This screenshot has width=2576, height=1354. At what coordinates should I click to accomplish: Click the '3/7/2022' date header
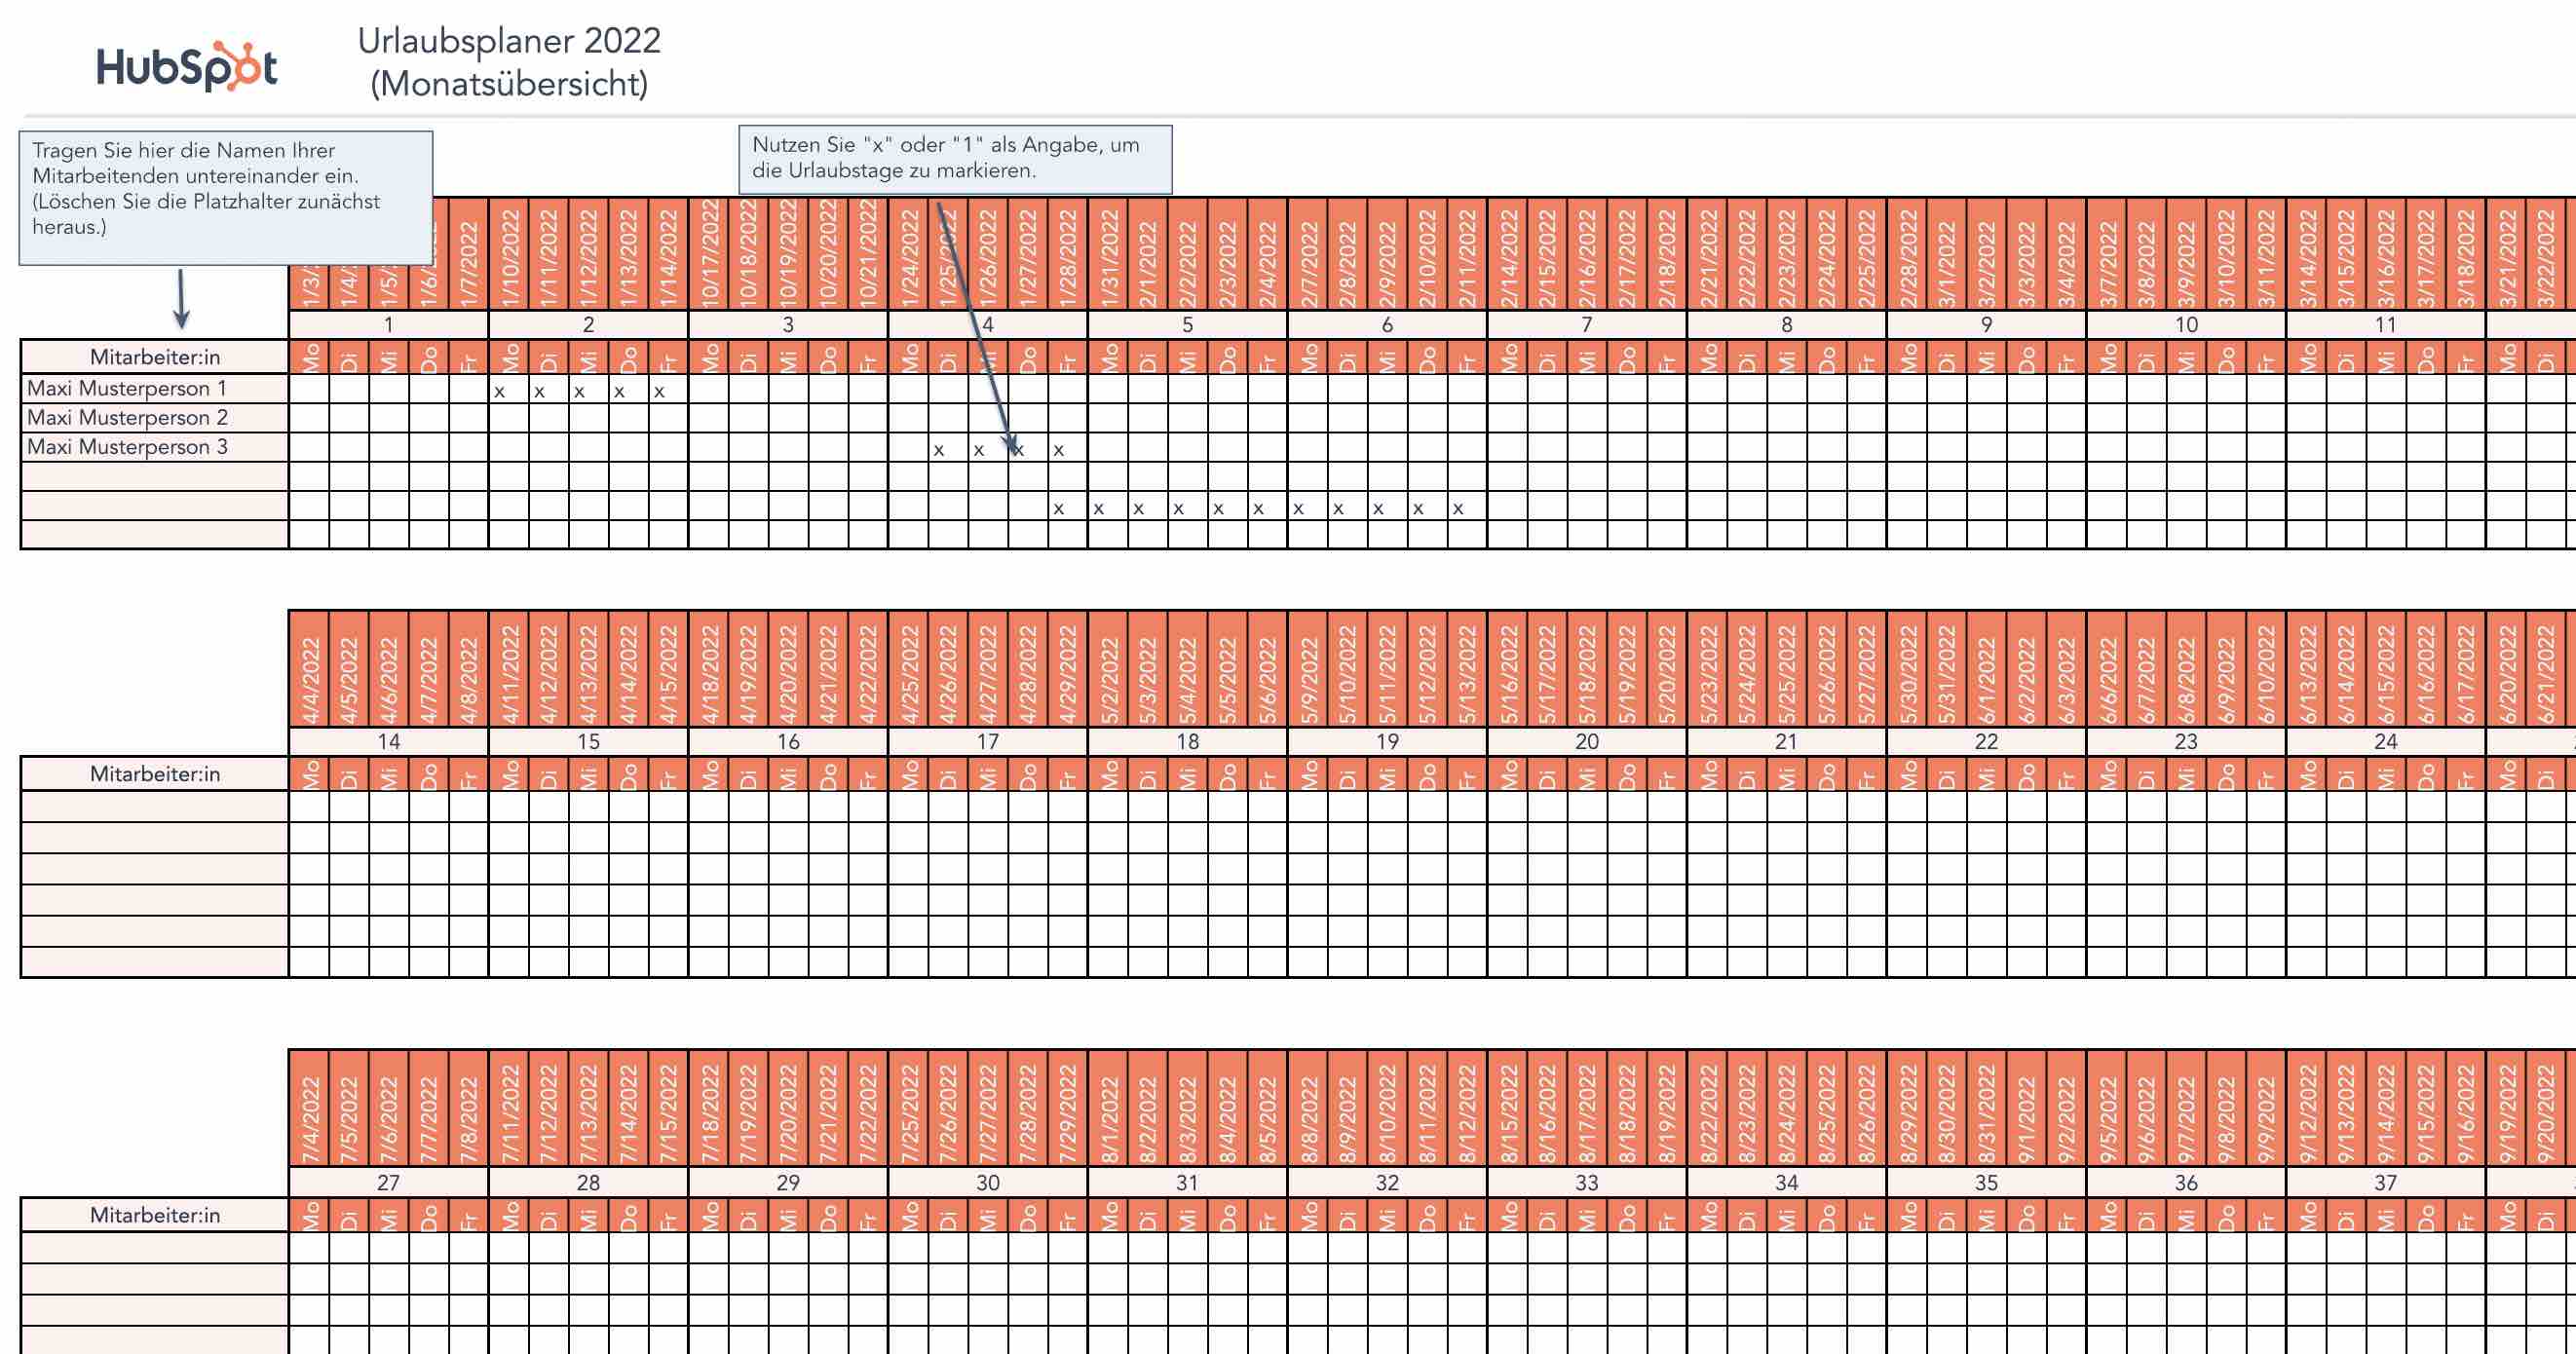pos(2107,254)
